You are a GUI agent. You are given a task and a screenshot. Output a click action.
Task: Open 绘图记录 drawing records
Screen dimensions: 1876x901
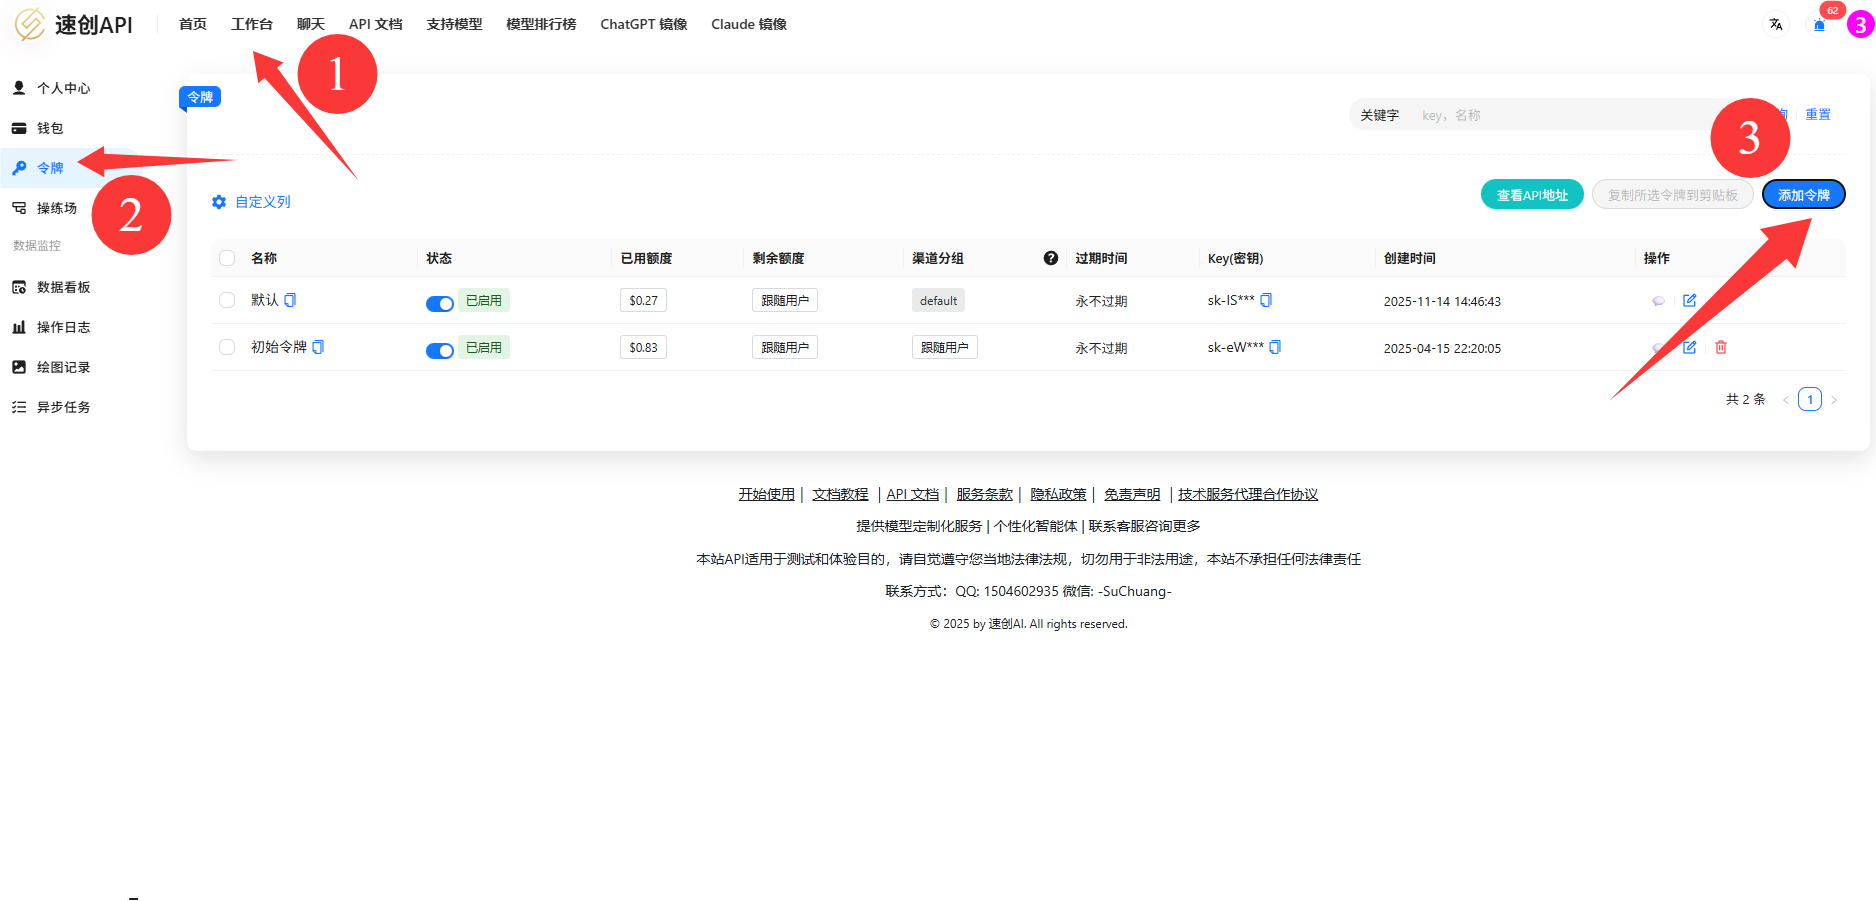tap(64, 367)
